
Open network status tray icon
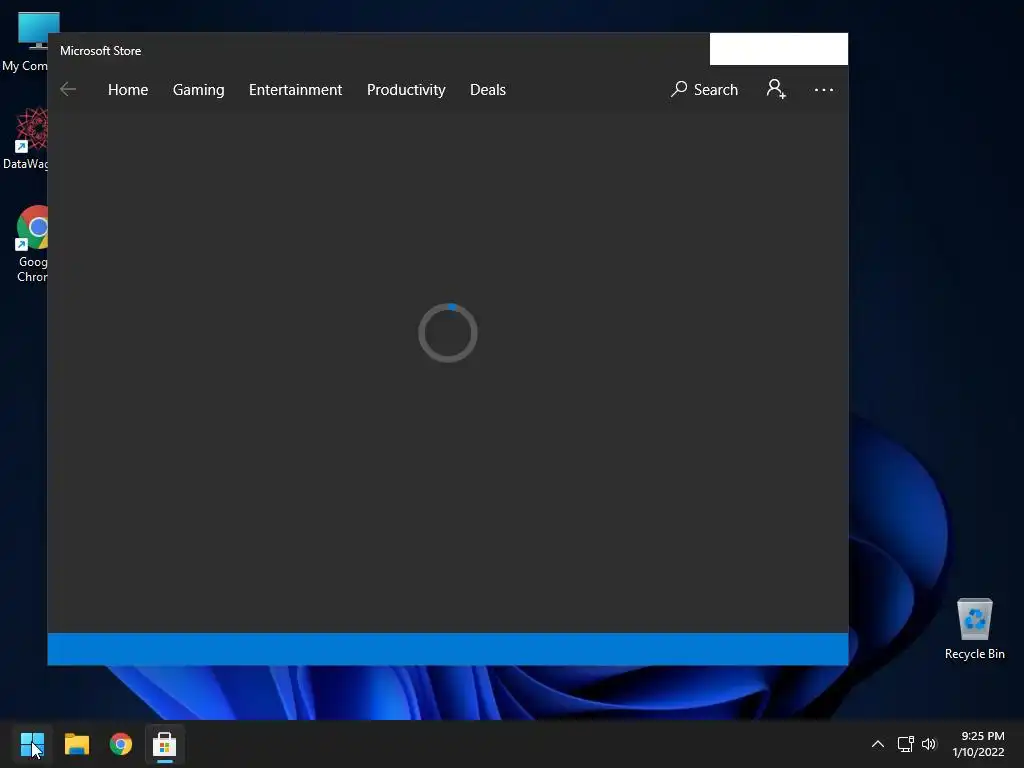tap(905, 744)
